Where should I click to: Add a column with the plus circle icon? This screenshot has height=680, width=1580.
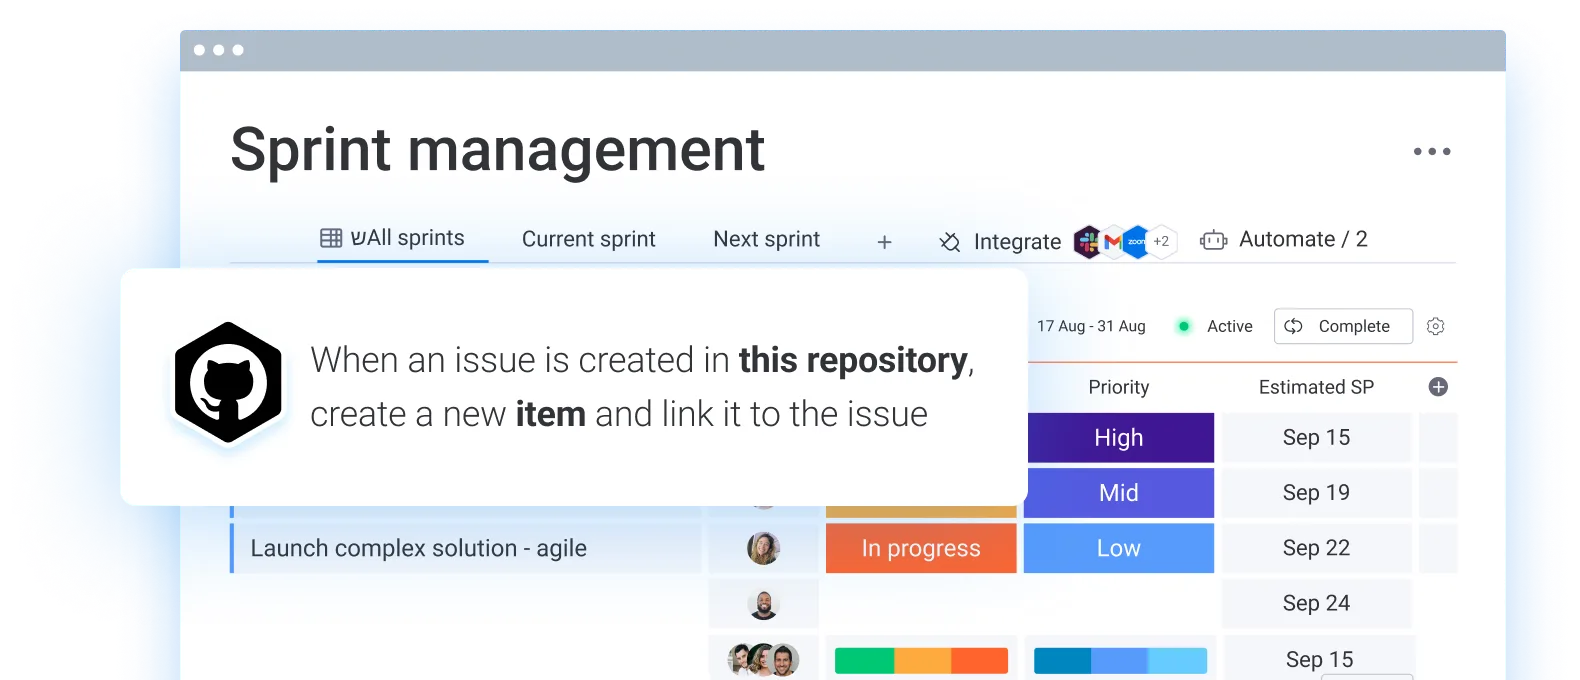pyautogui.click(x=1438, y=387)
